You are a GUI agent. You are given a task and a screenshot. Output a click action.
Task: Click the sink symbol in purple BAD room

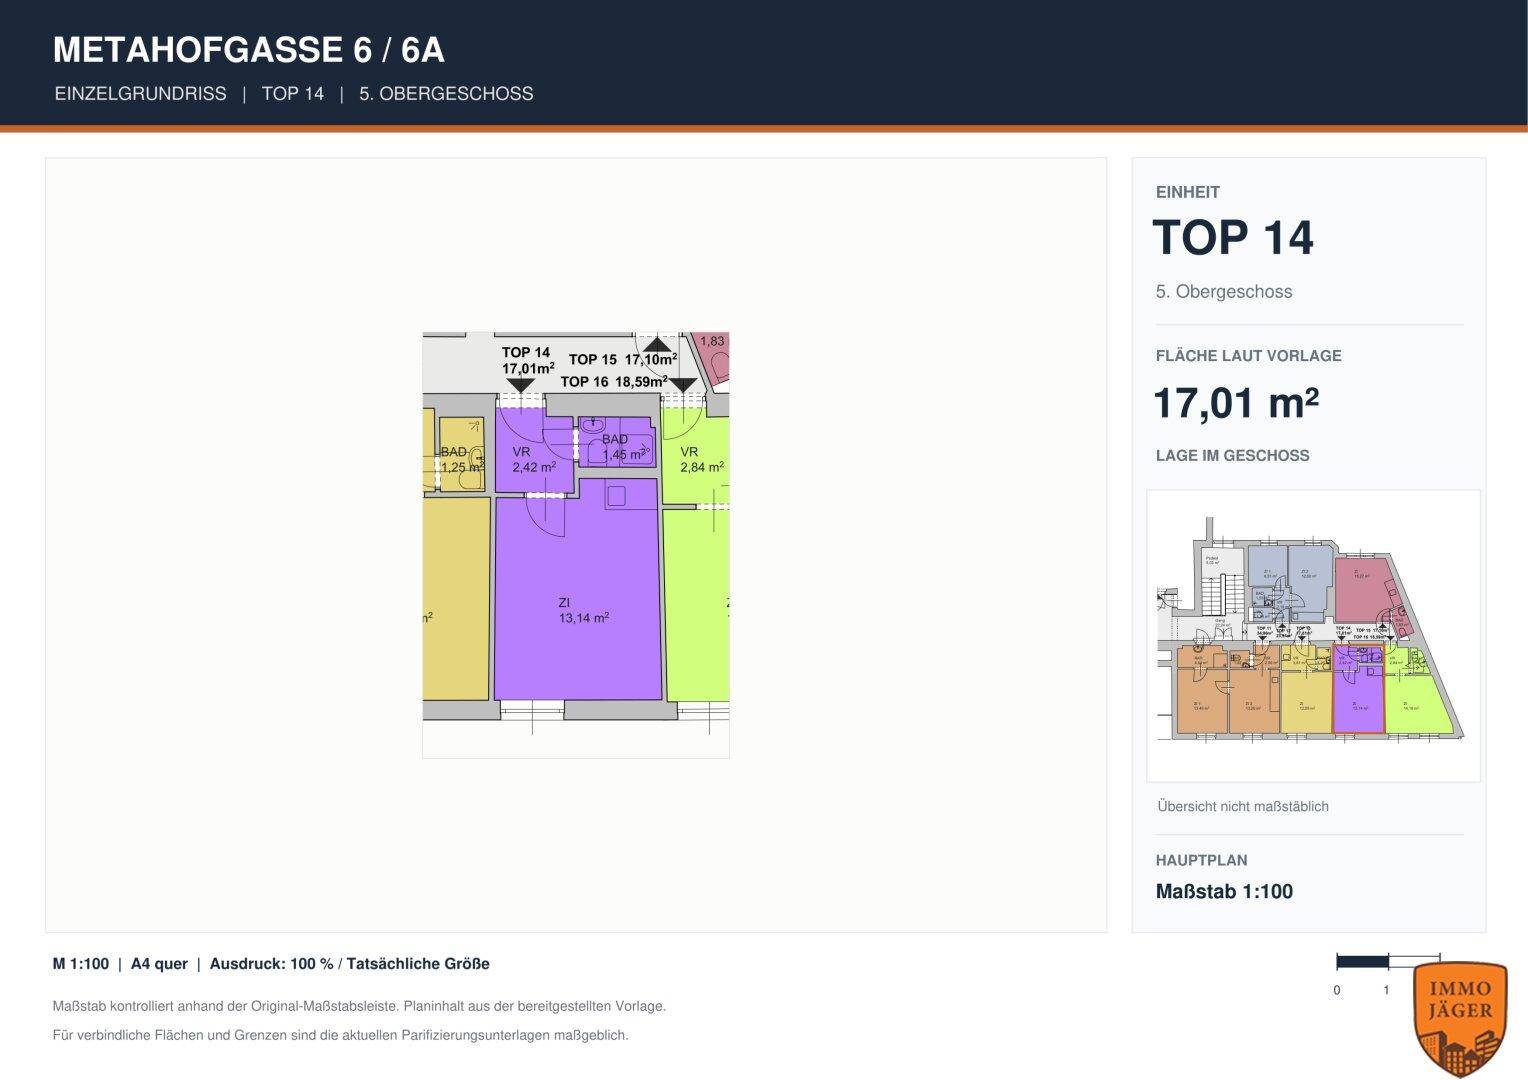(592, 425)
